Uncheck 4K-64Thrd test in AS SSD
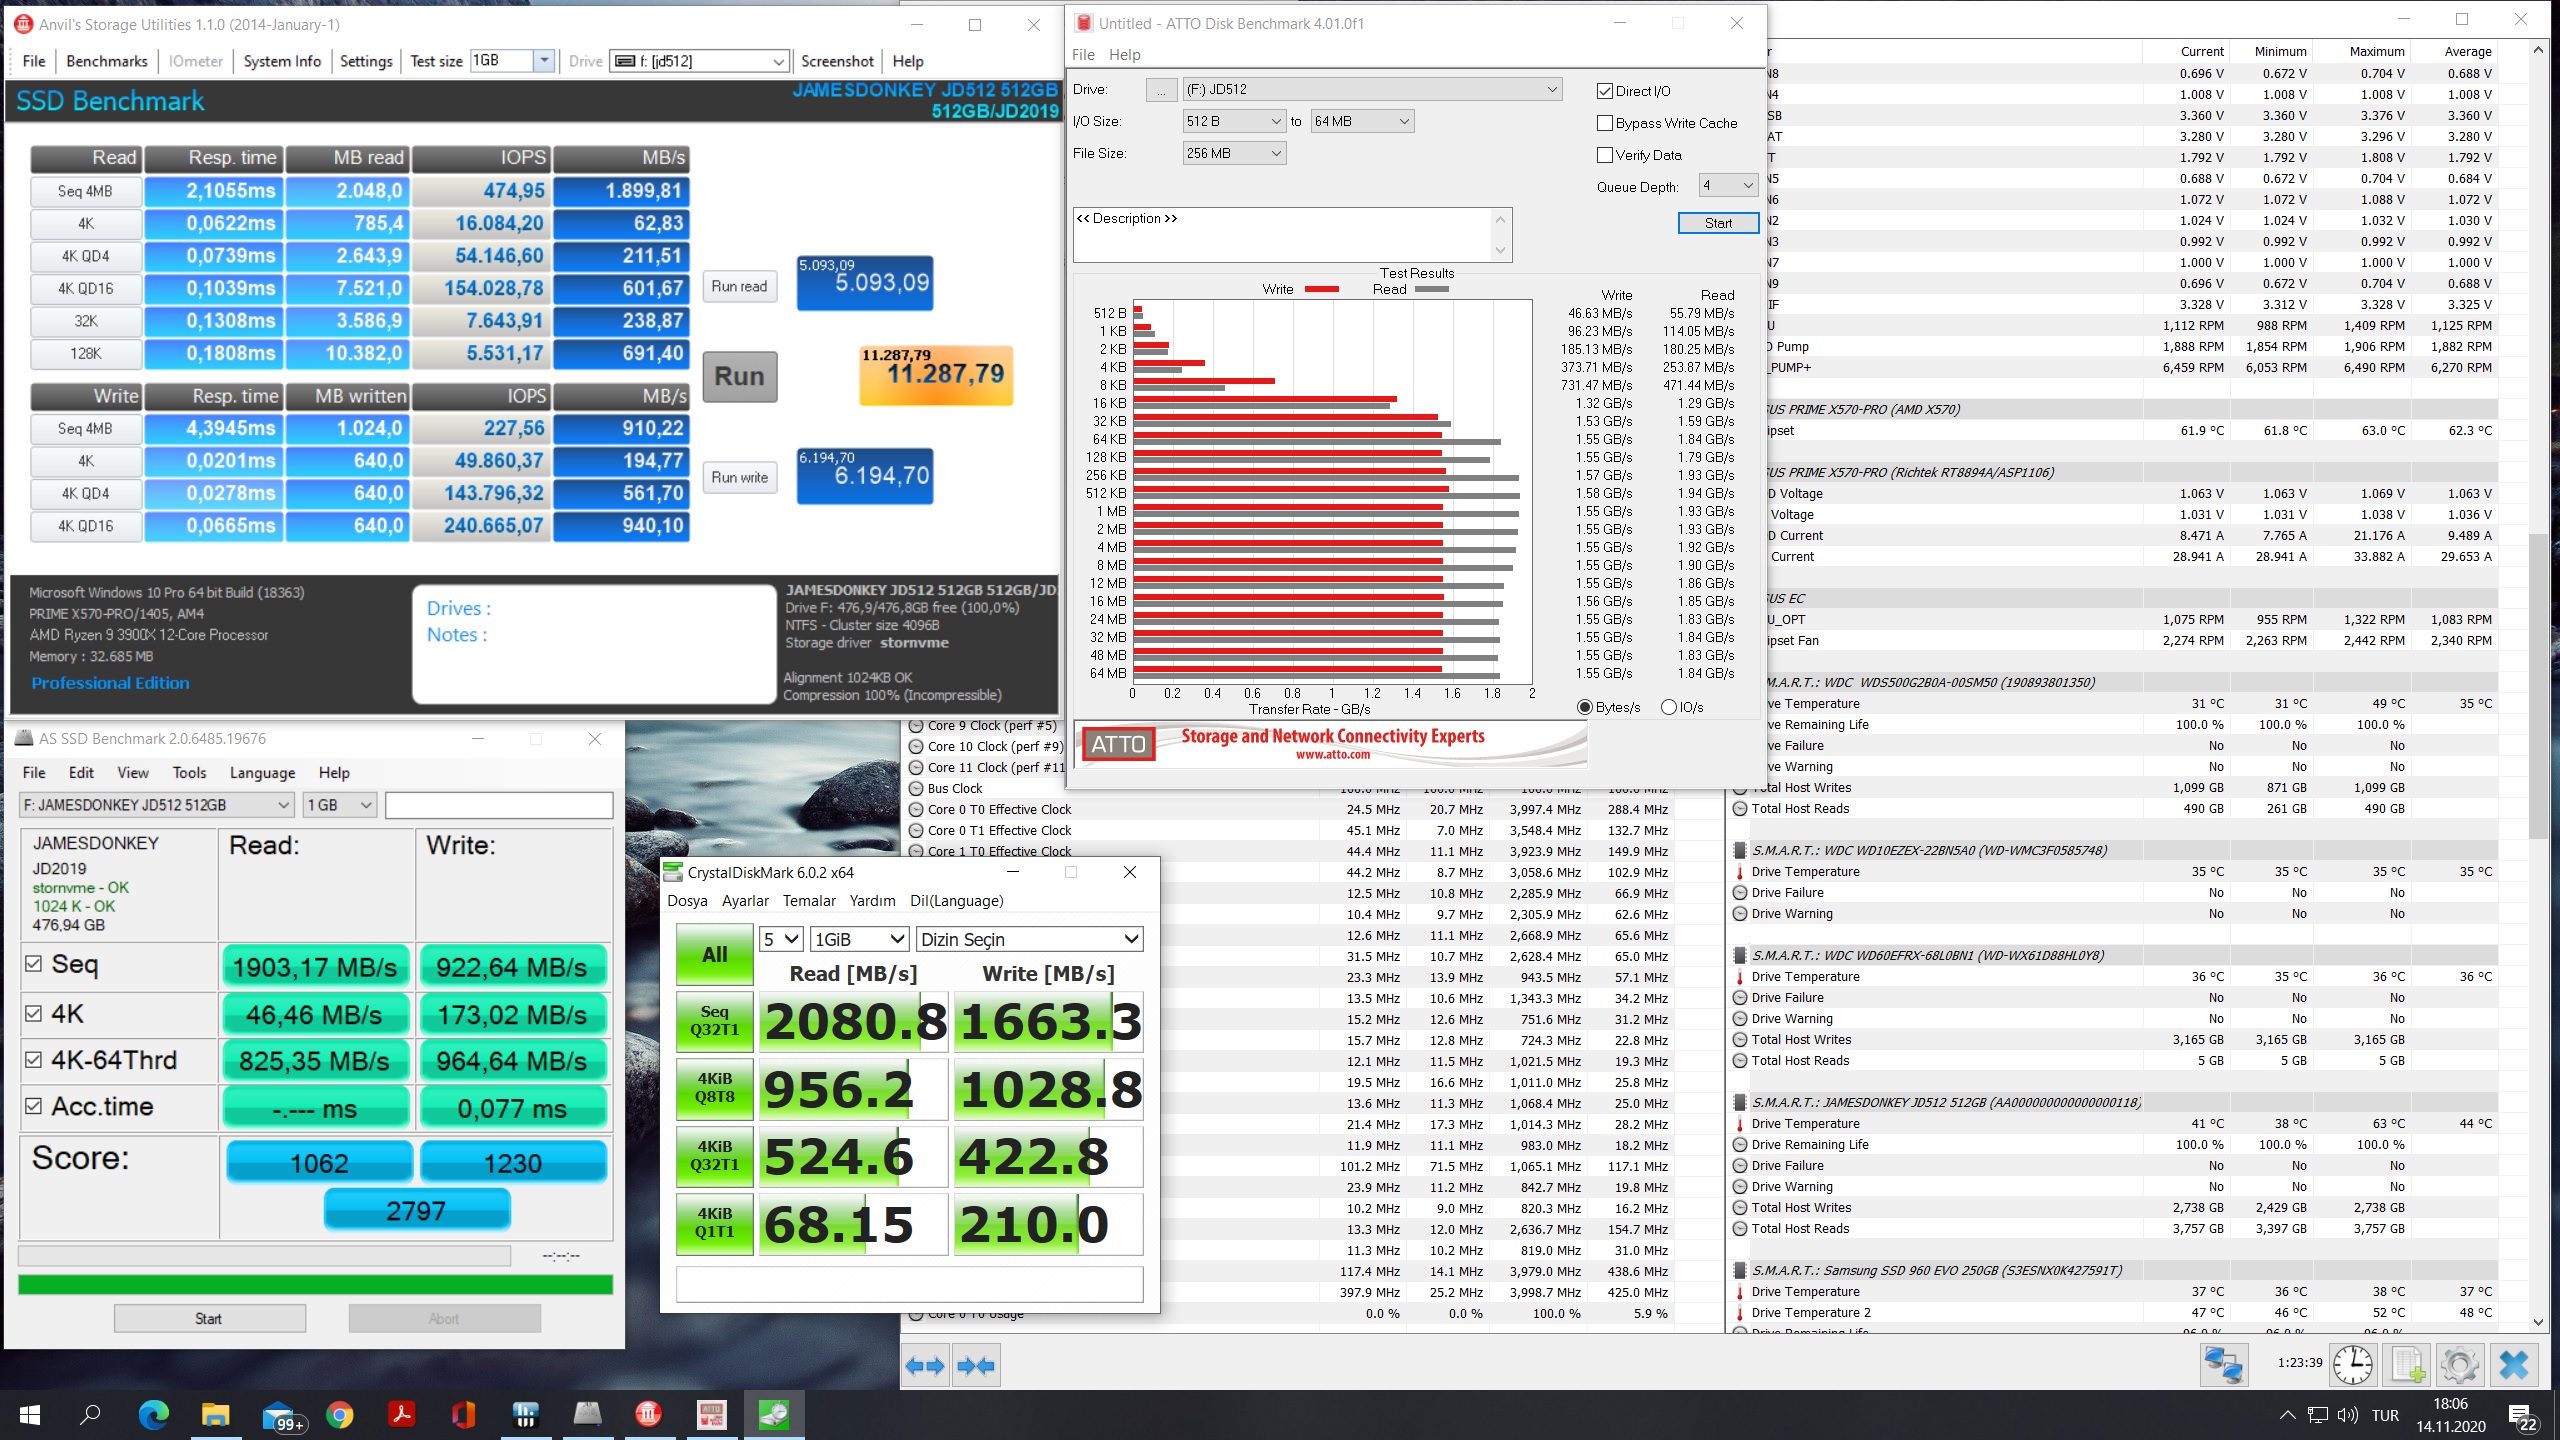This screenshot has width=2560, height=1440. click(x=33, y=1060)
